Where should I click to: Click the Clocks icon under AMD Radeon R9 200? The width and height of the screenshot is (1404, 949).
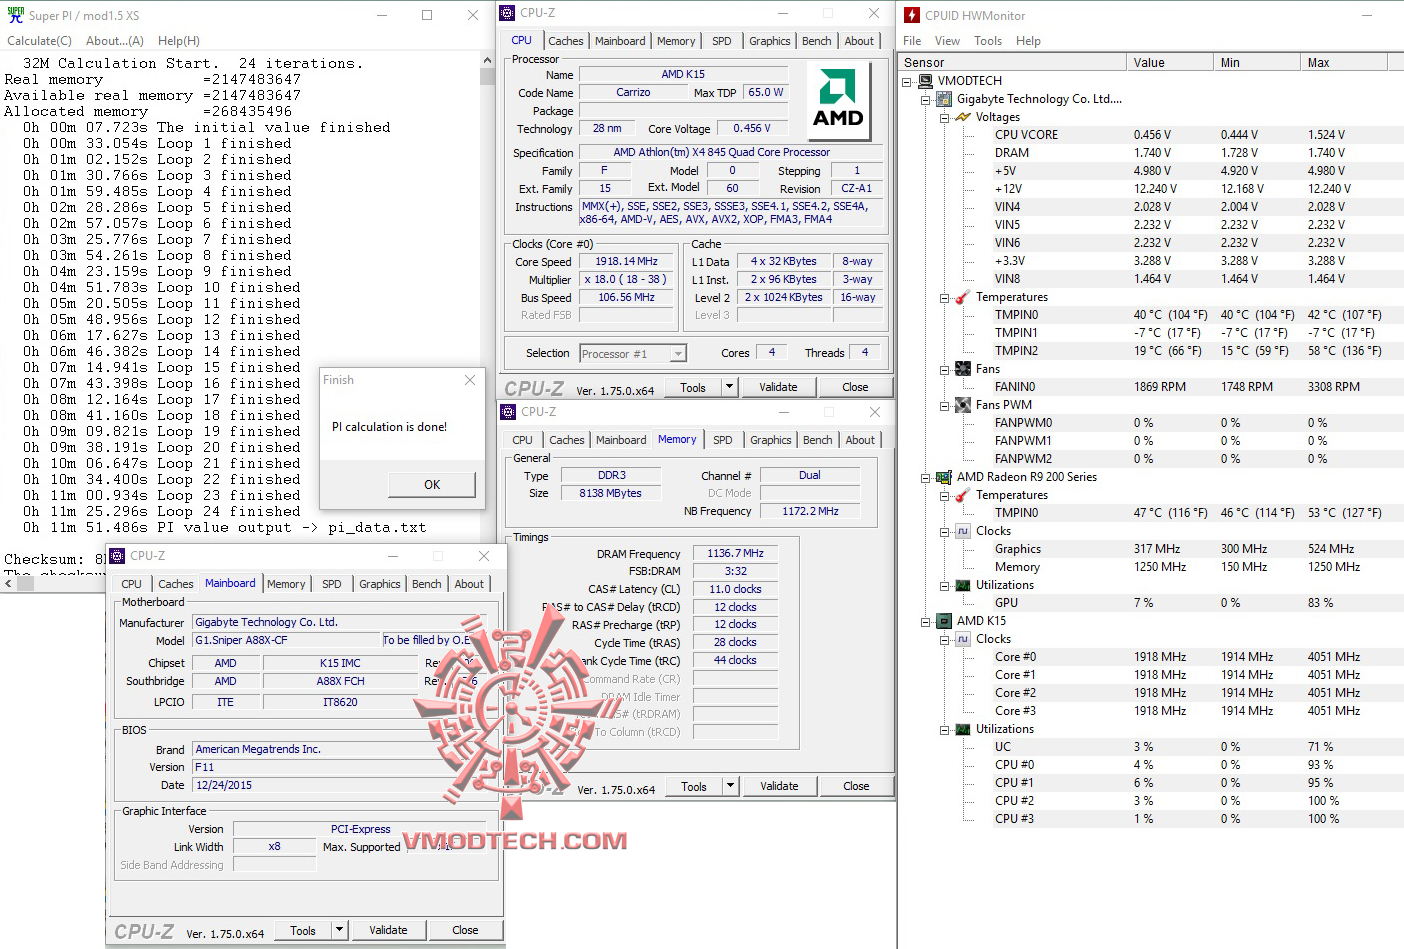point(963,531)
